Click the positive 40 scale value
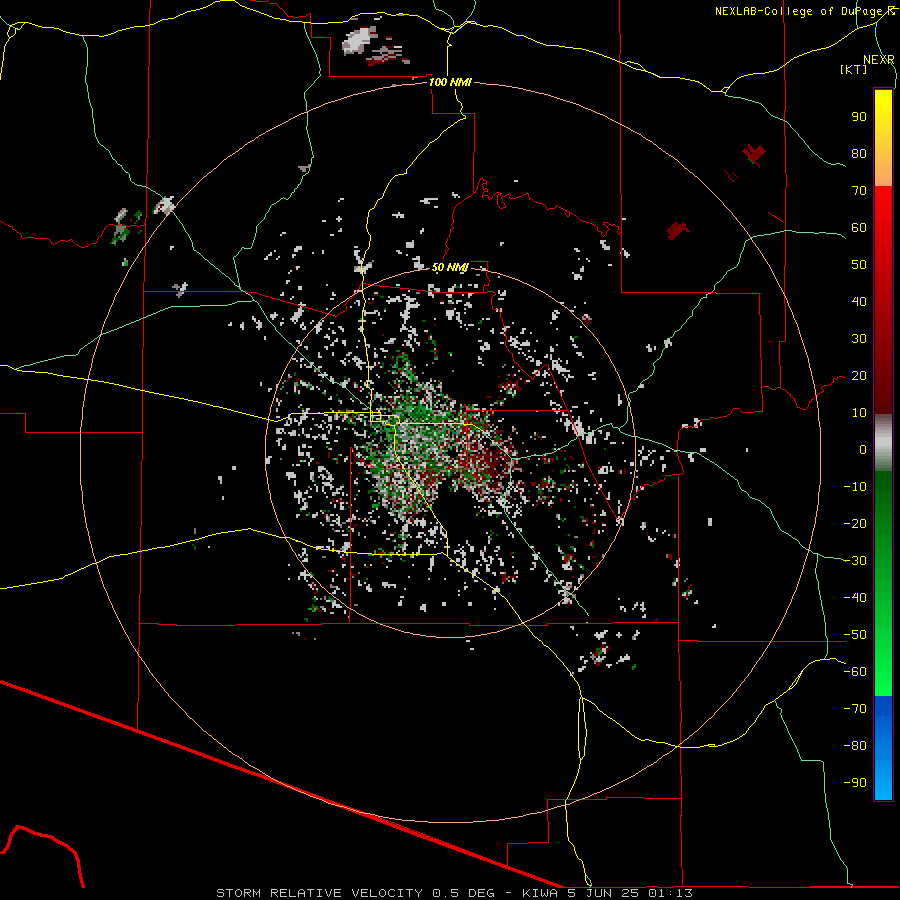Image resolution: width=900 pixels, height=900 pixels. [x=859, y=301]
